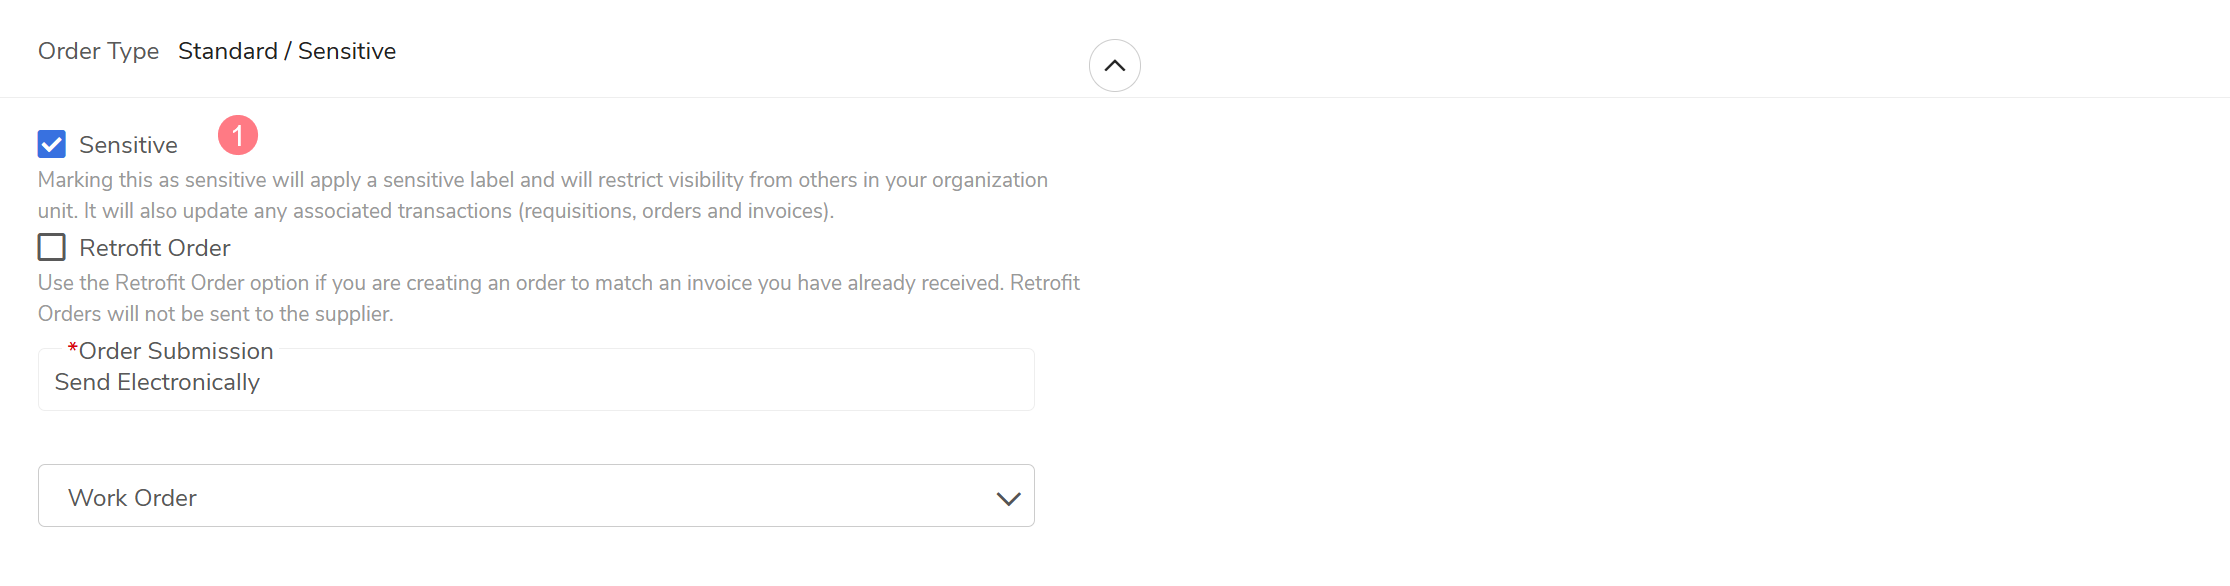The image size is (2230, 586).
Task: Click the "Sensitive" checkbox label text
Action: 128,145
